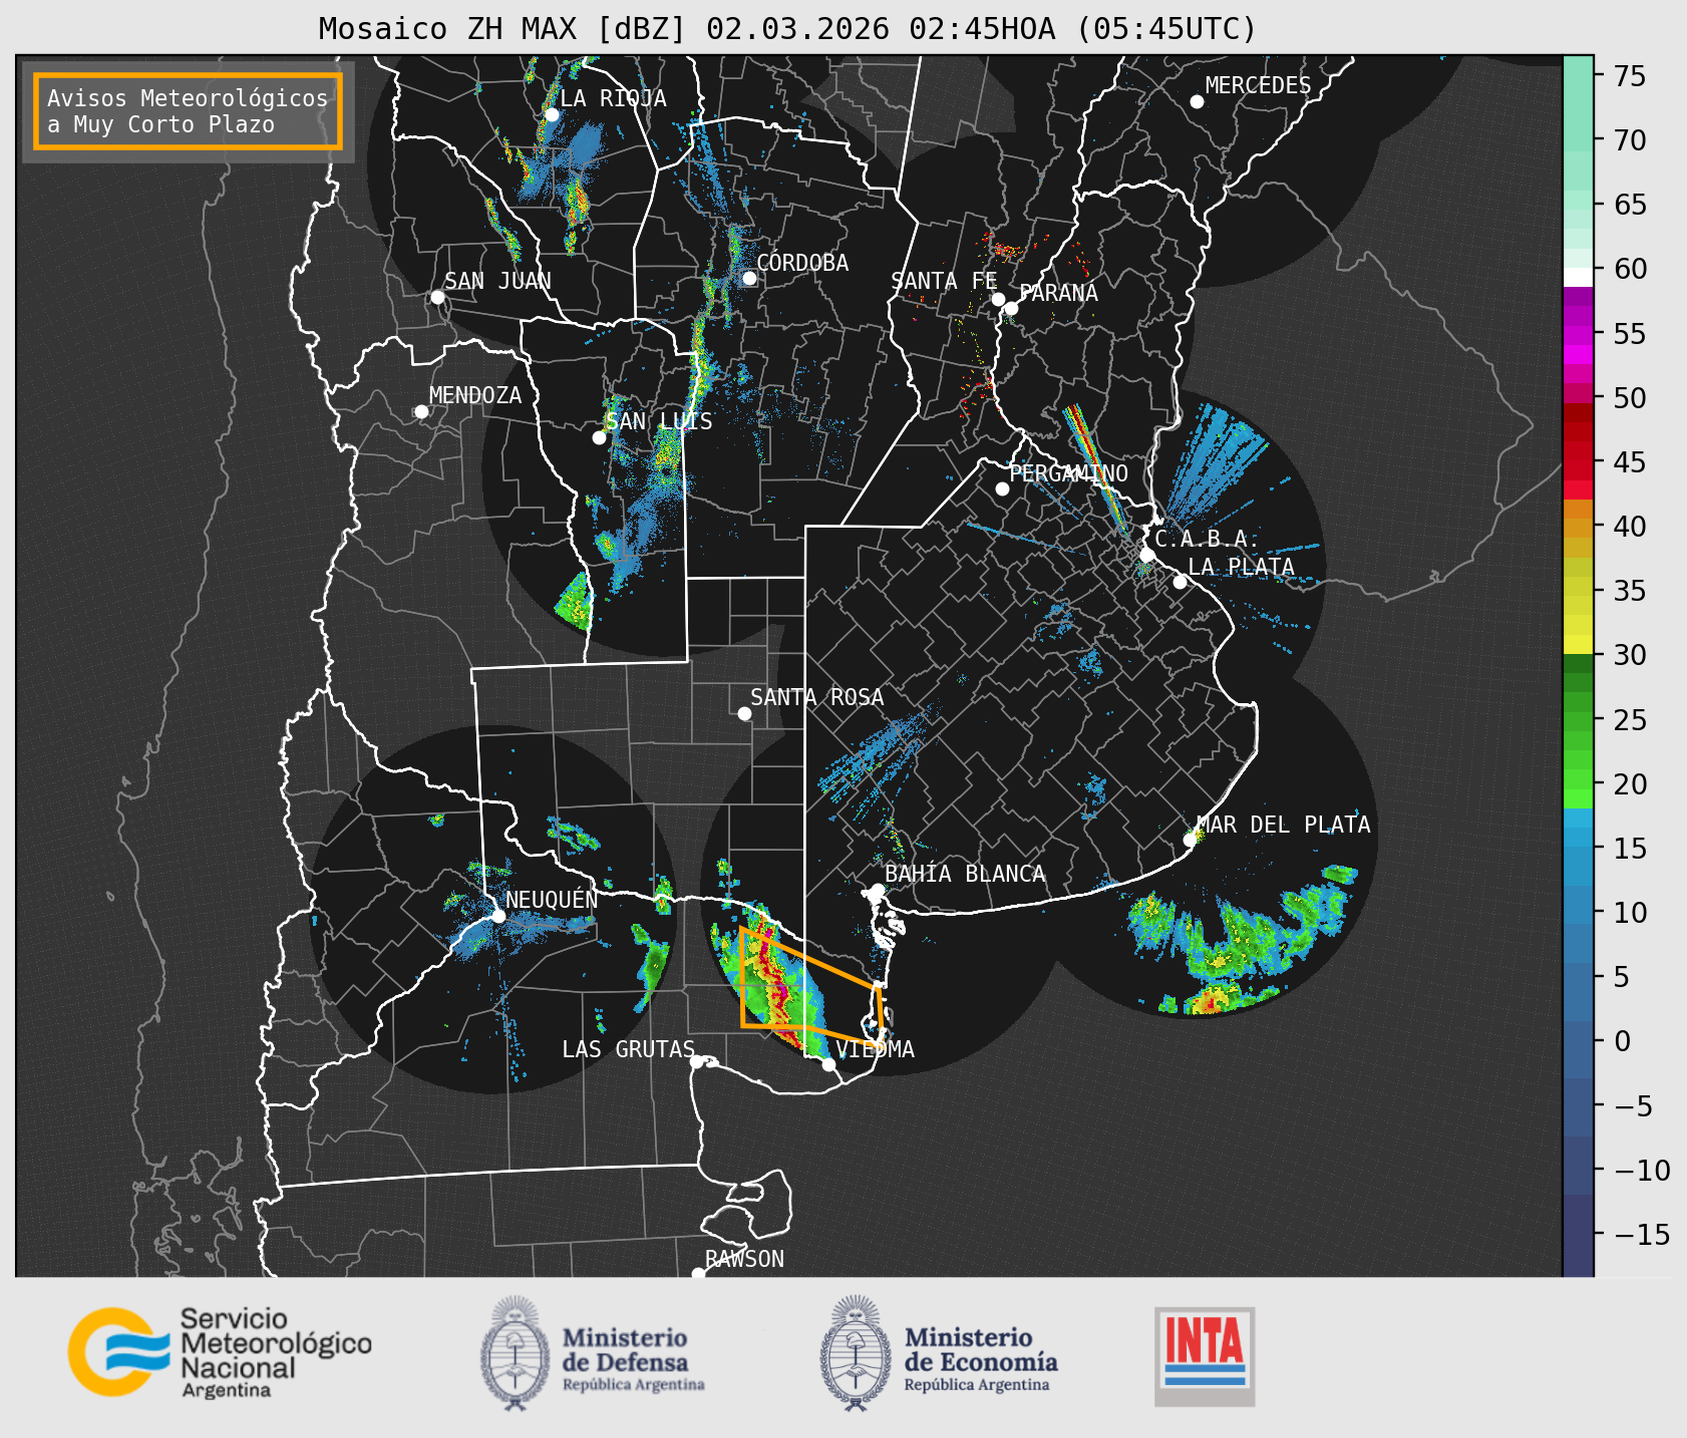This screenshot has height=1438, width=1687.
Task: Click the Ministerio de Defensa emblem
Action: [514, 1353]
